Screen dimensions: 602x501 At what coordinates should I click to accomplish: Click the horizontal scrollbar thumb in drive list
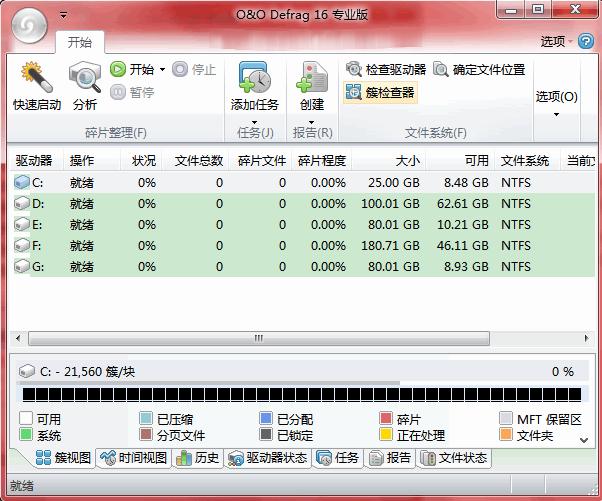[259, 338]
